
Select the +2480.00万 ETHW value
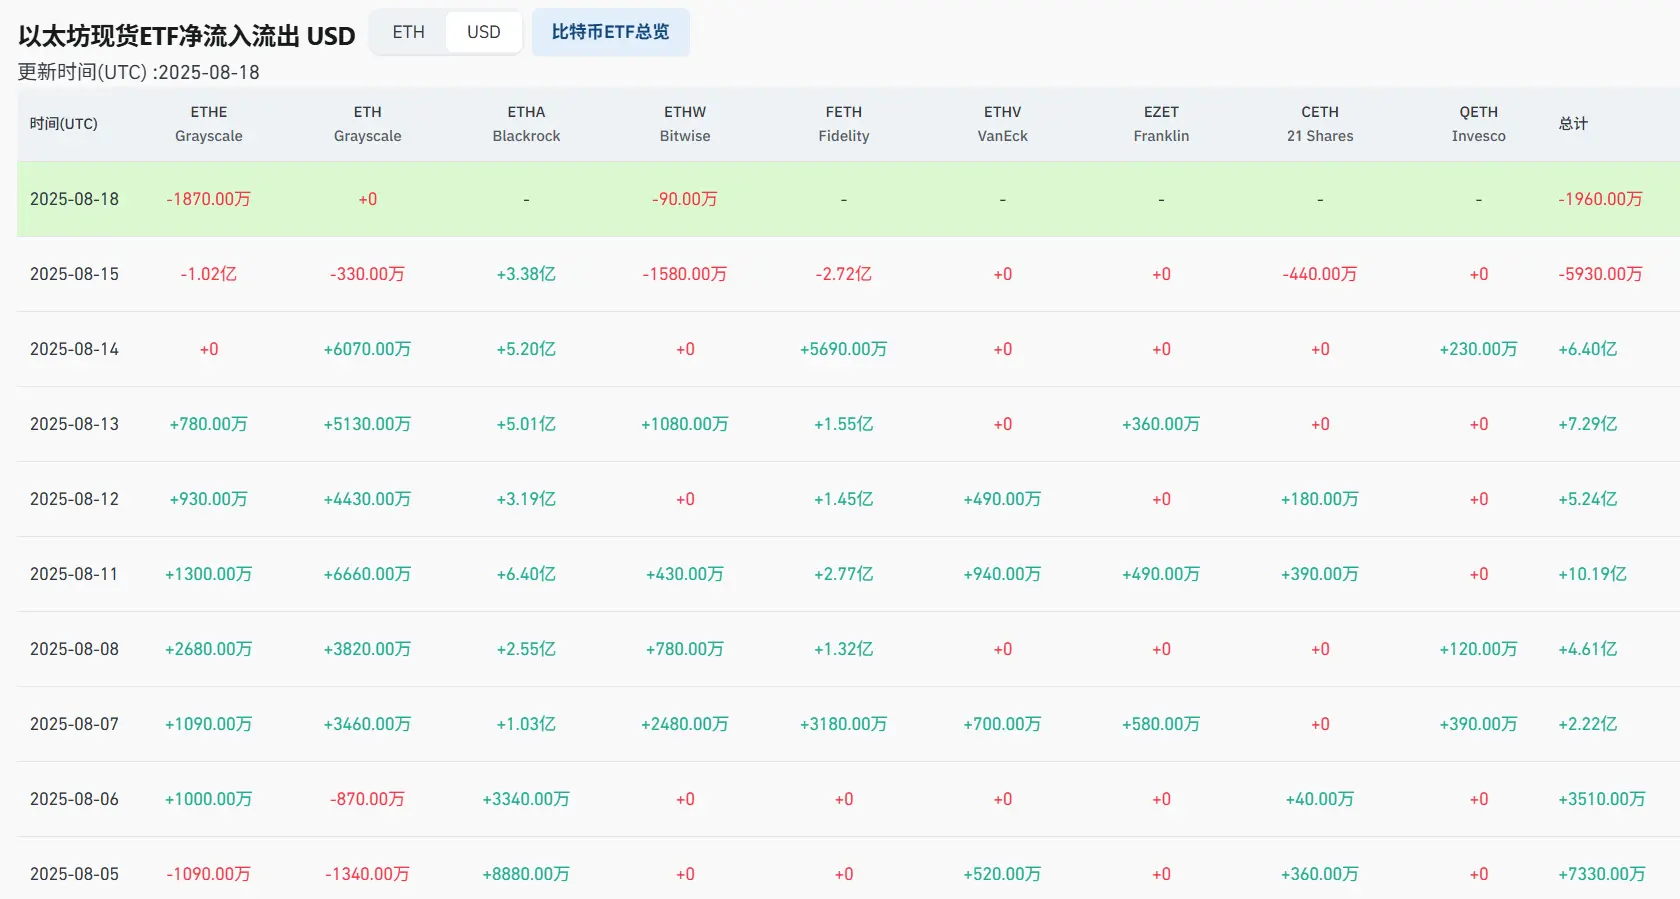coord(685,724)
